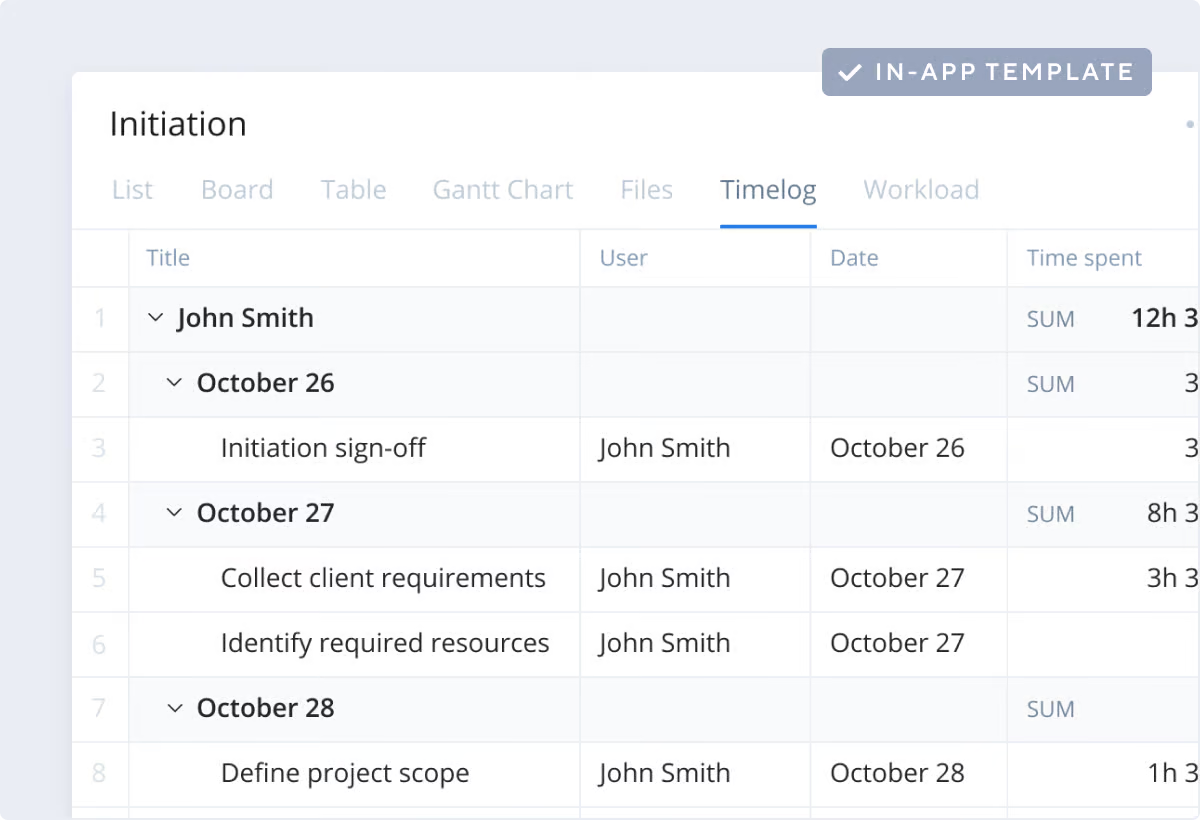Click the date cell for Identify required resources
The height and width of the screenshot is (820, 1200).
[908, 644]
